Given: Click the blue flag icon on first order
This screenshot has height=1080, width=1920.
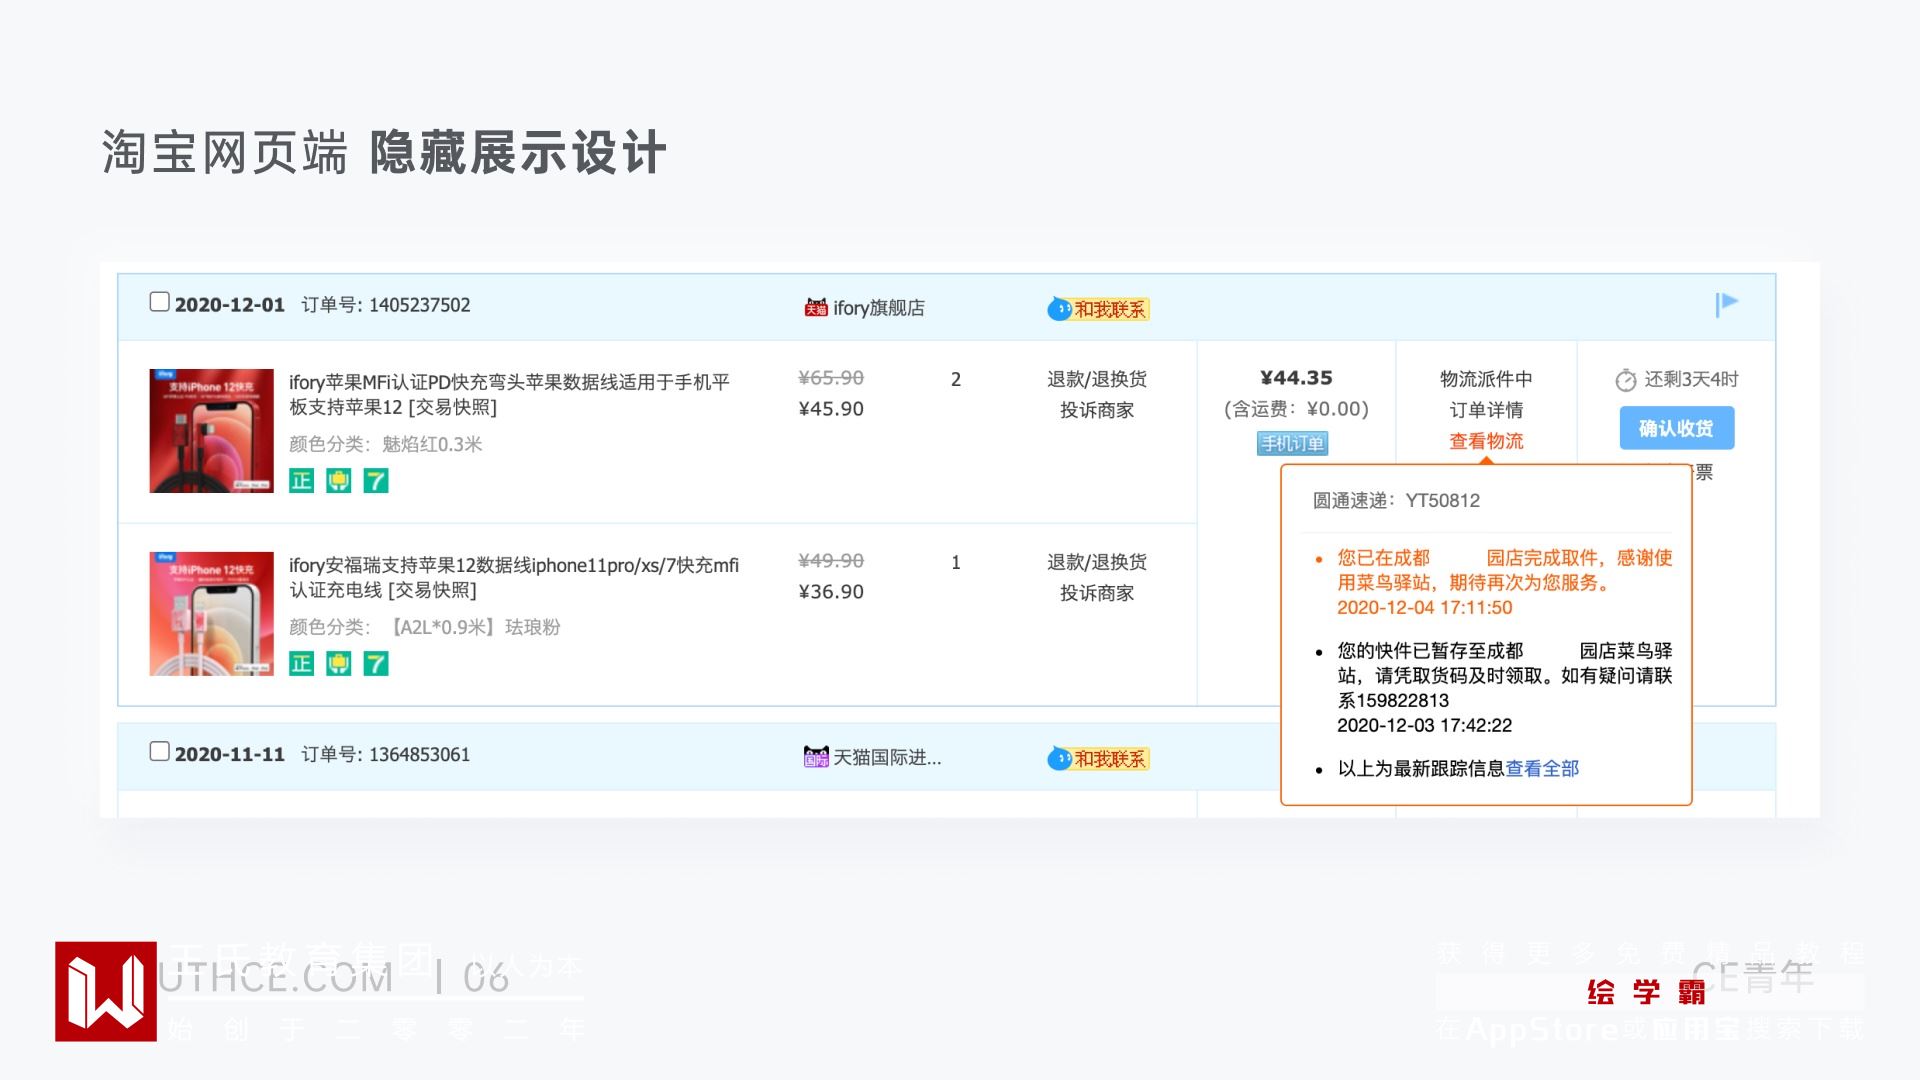Looking at the screenshot, I should 1727,304.
